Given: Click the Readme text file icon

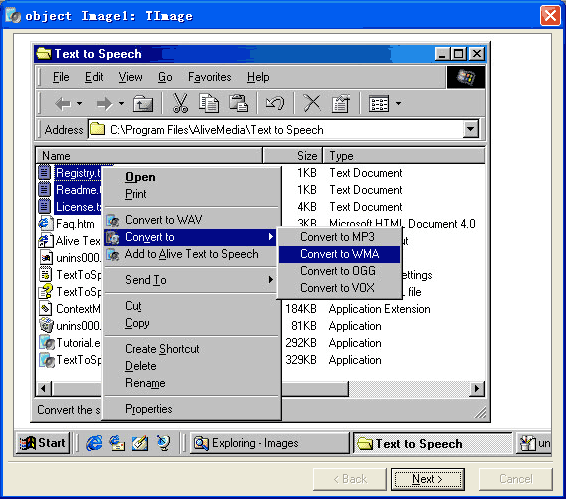Looking at the screenshot, I should pos(45,190).
